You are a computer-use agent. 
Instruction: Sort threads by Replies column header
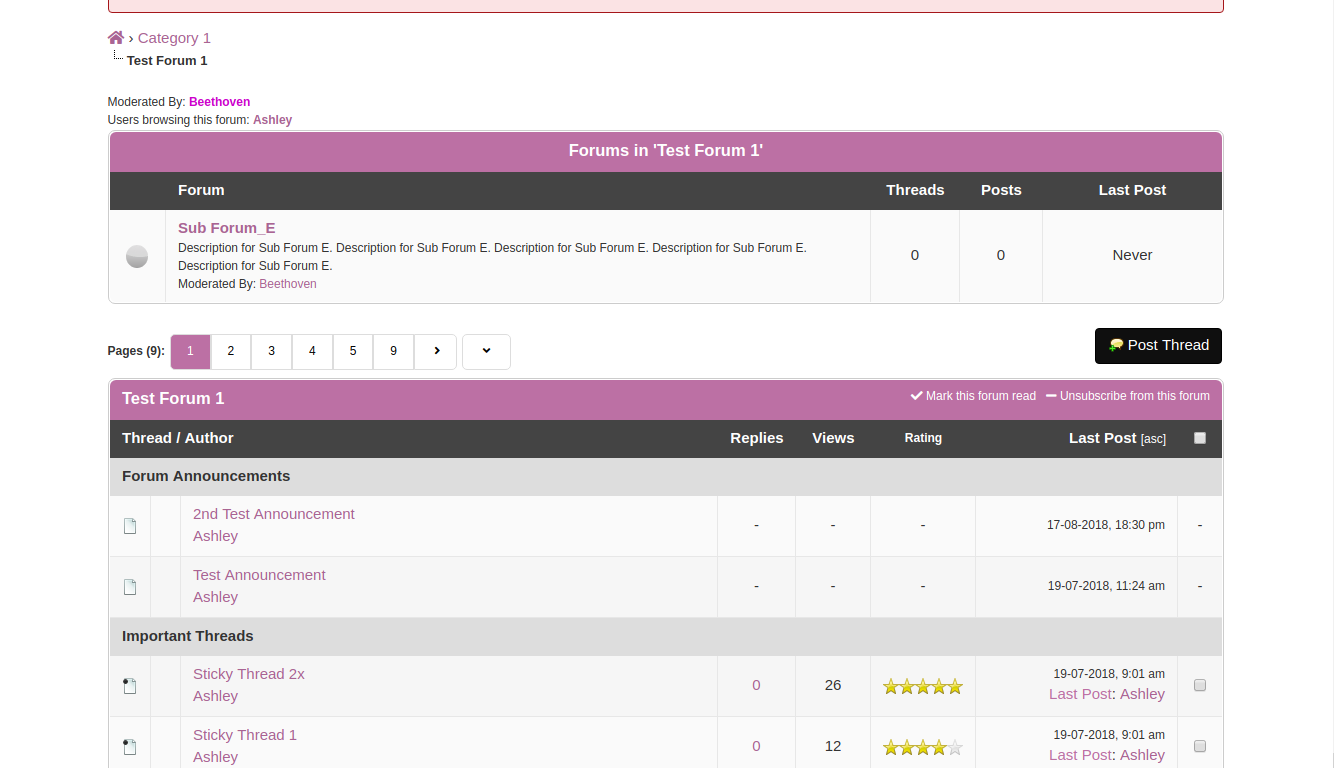click(756, 438)
